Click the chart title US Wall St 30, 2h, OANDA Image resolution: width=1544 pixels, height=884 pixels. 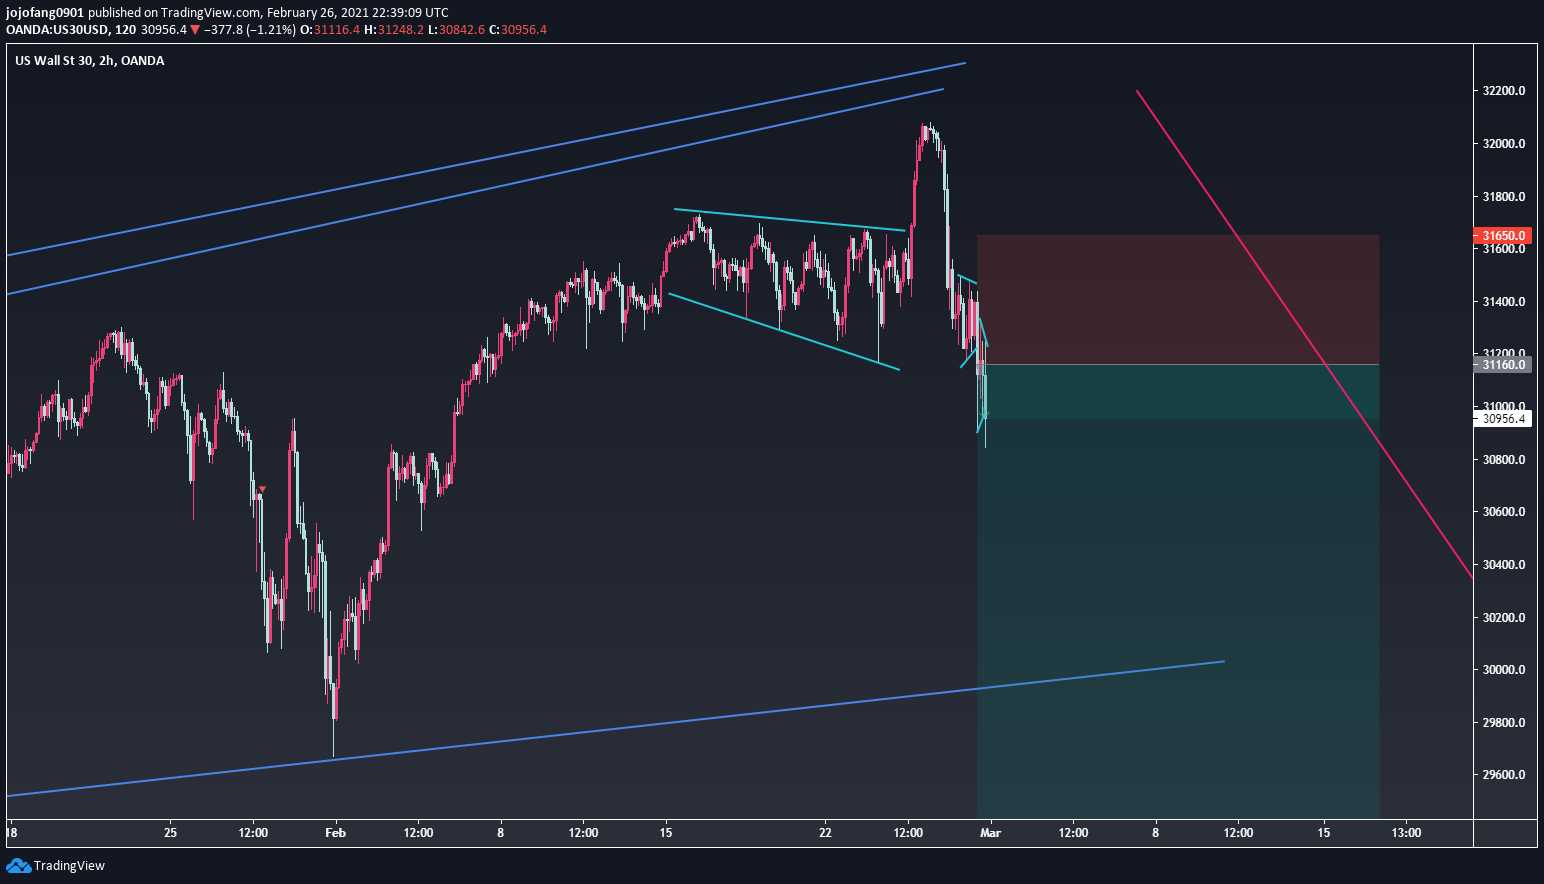click(90, 61)
